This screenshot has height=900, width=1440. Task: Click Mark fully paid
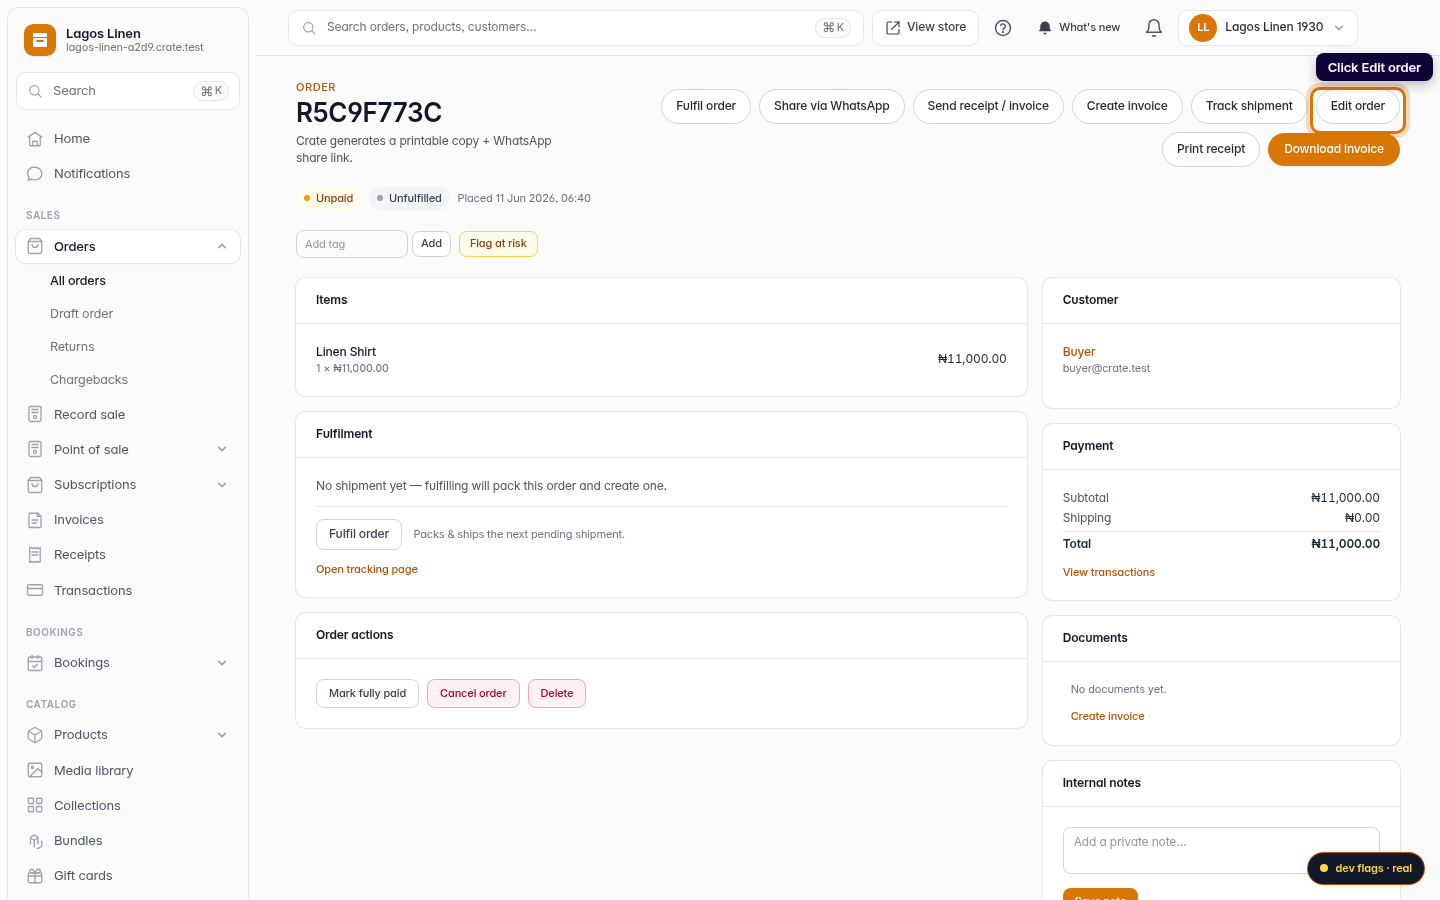[x=368, y=694]
